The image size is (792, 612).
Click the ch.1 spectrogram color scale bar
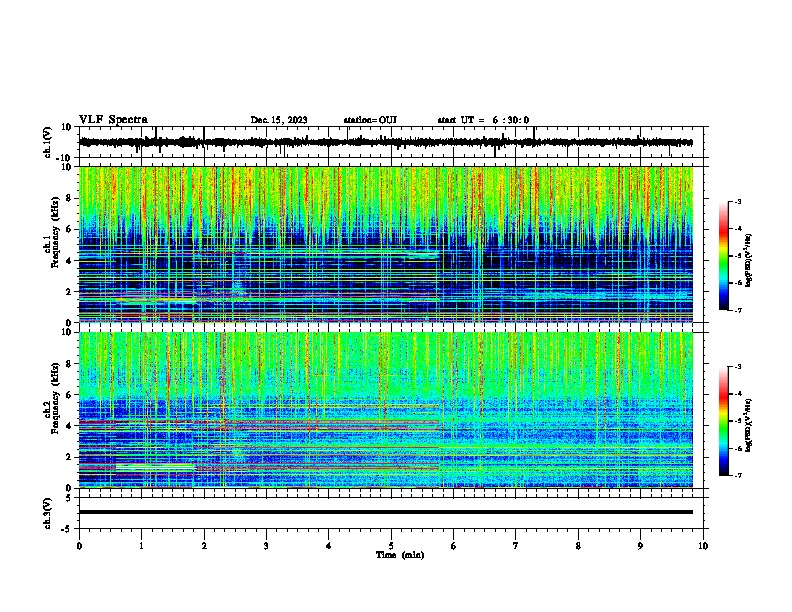(724, 256)
